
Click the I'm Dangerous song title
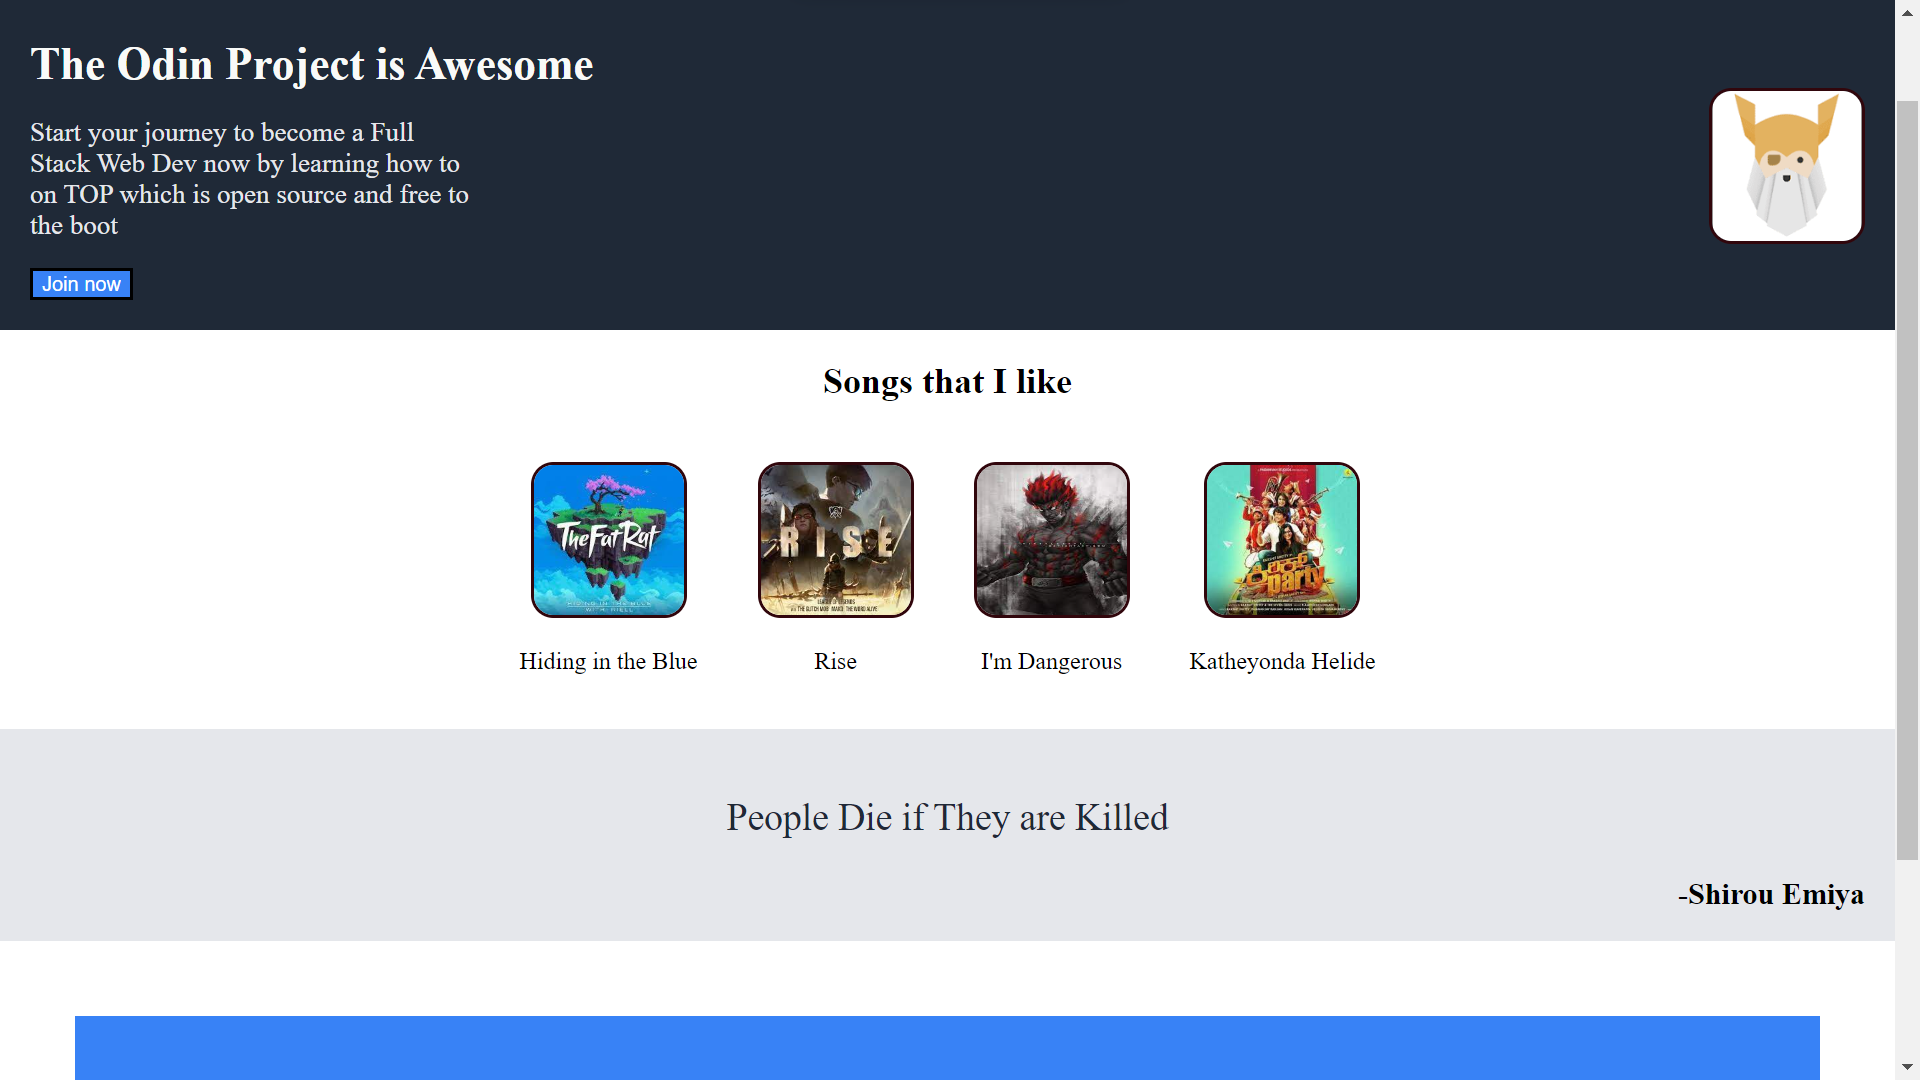[x=1051, y=661]
